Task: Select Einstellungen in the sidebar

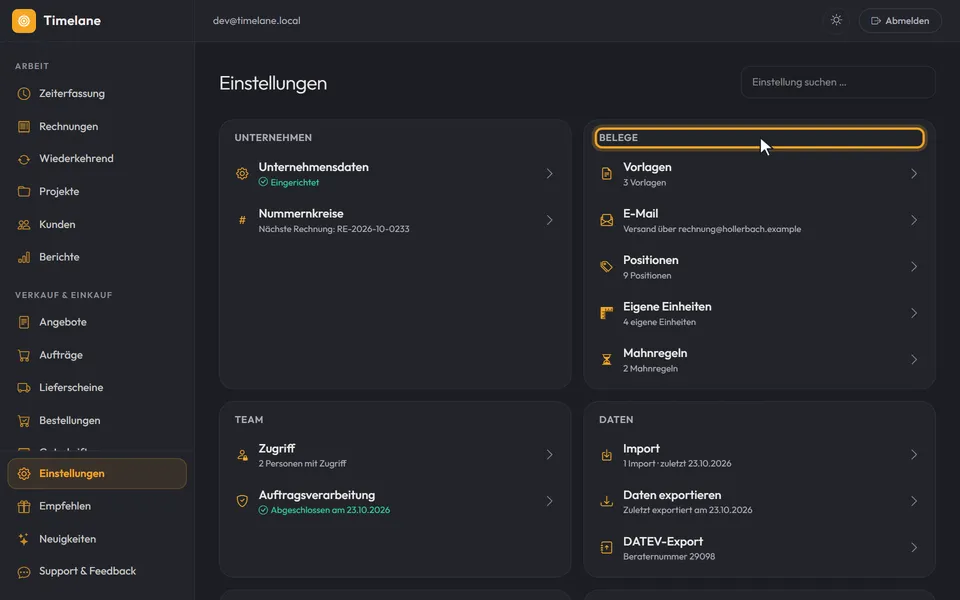Action: click(97, 474)
